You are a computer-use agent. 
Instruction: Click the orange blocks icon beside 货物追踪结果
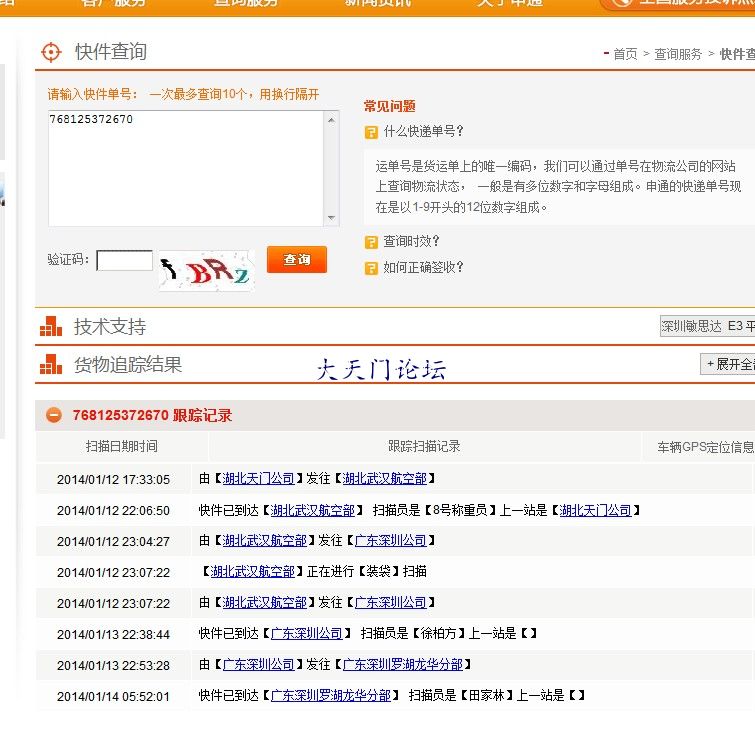51,365
